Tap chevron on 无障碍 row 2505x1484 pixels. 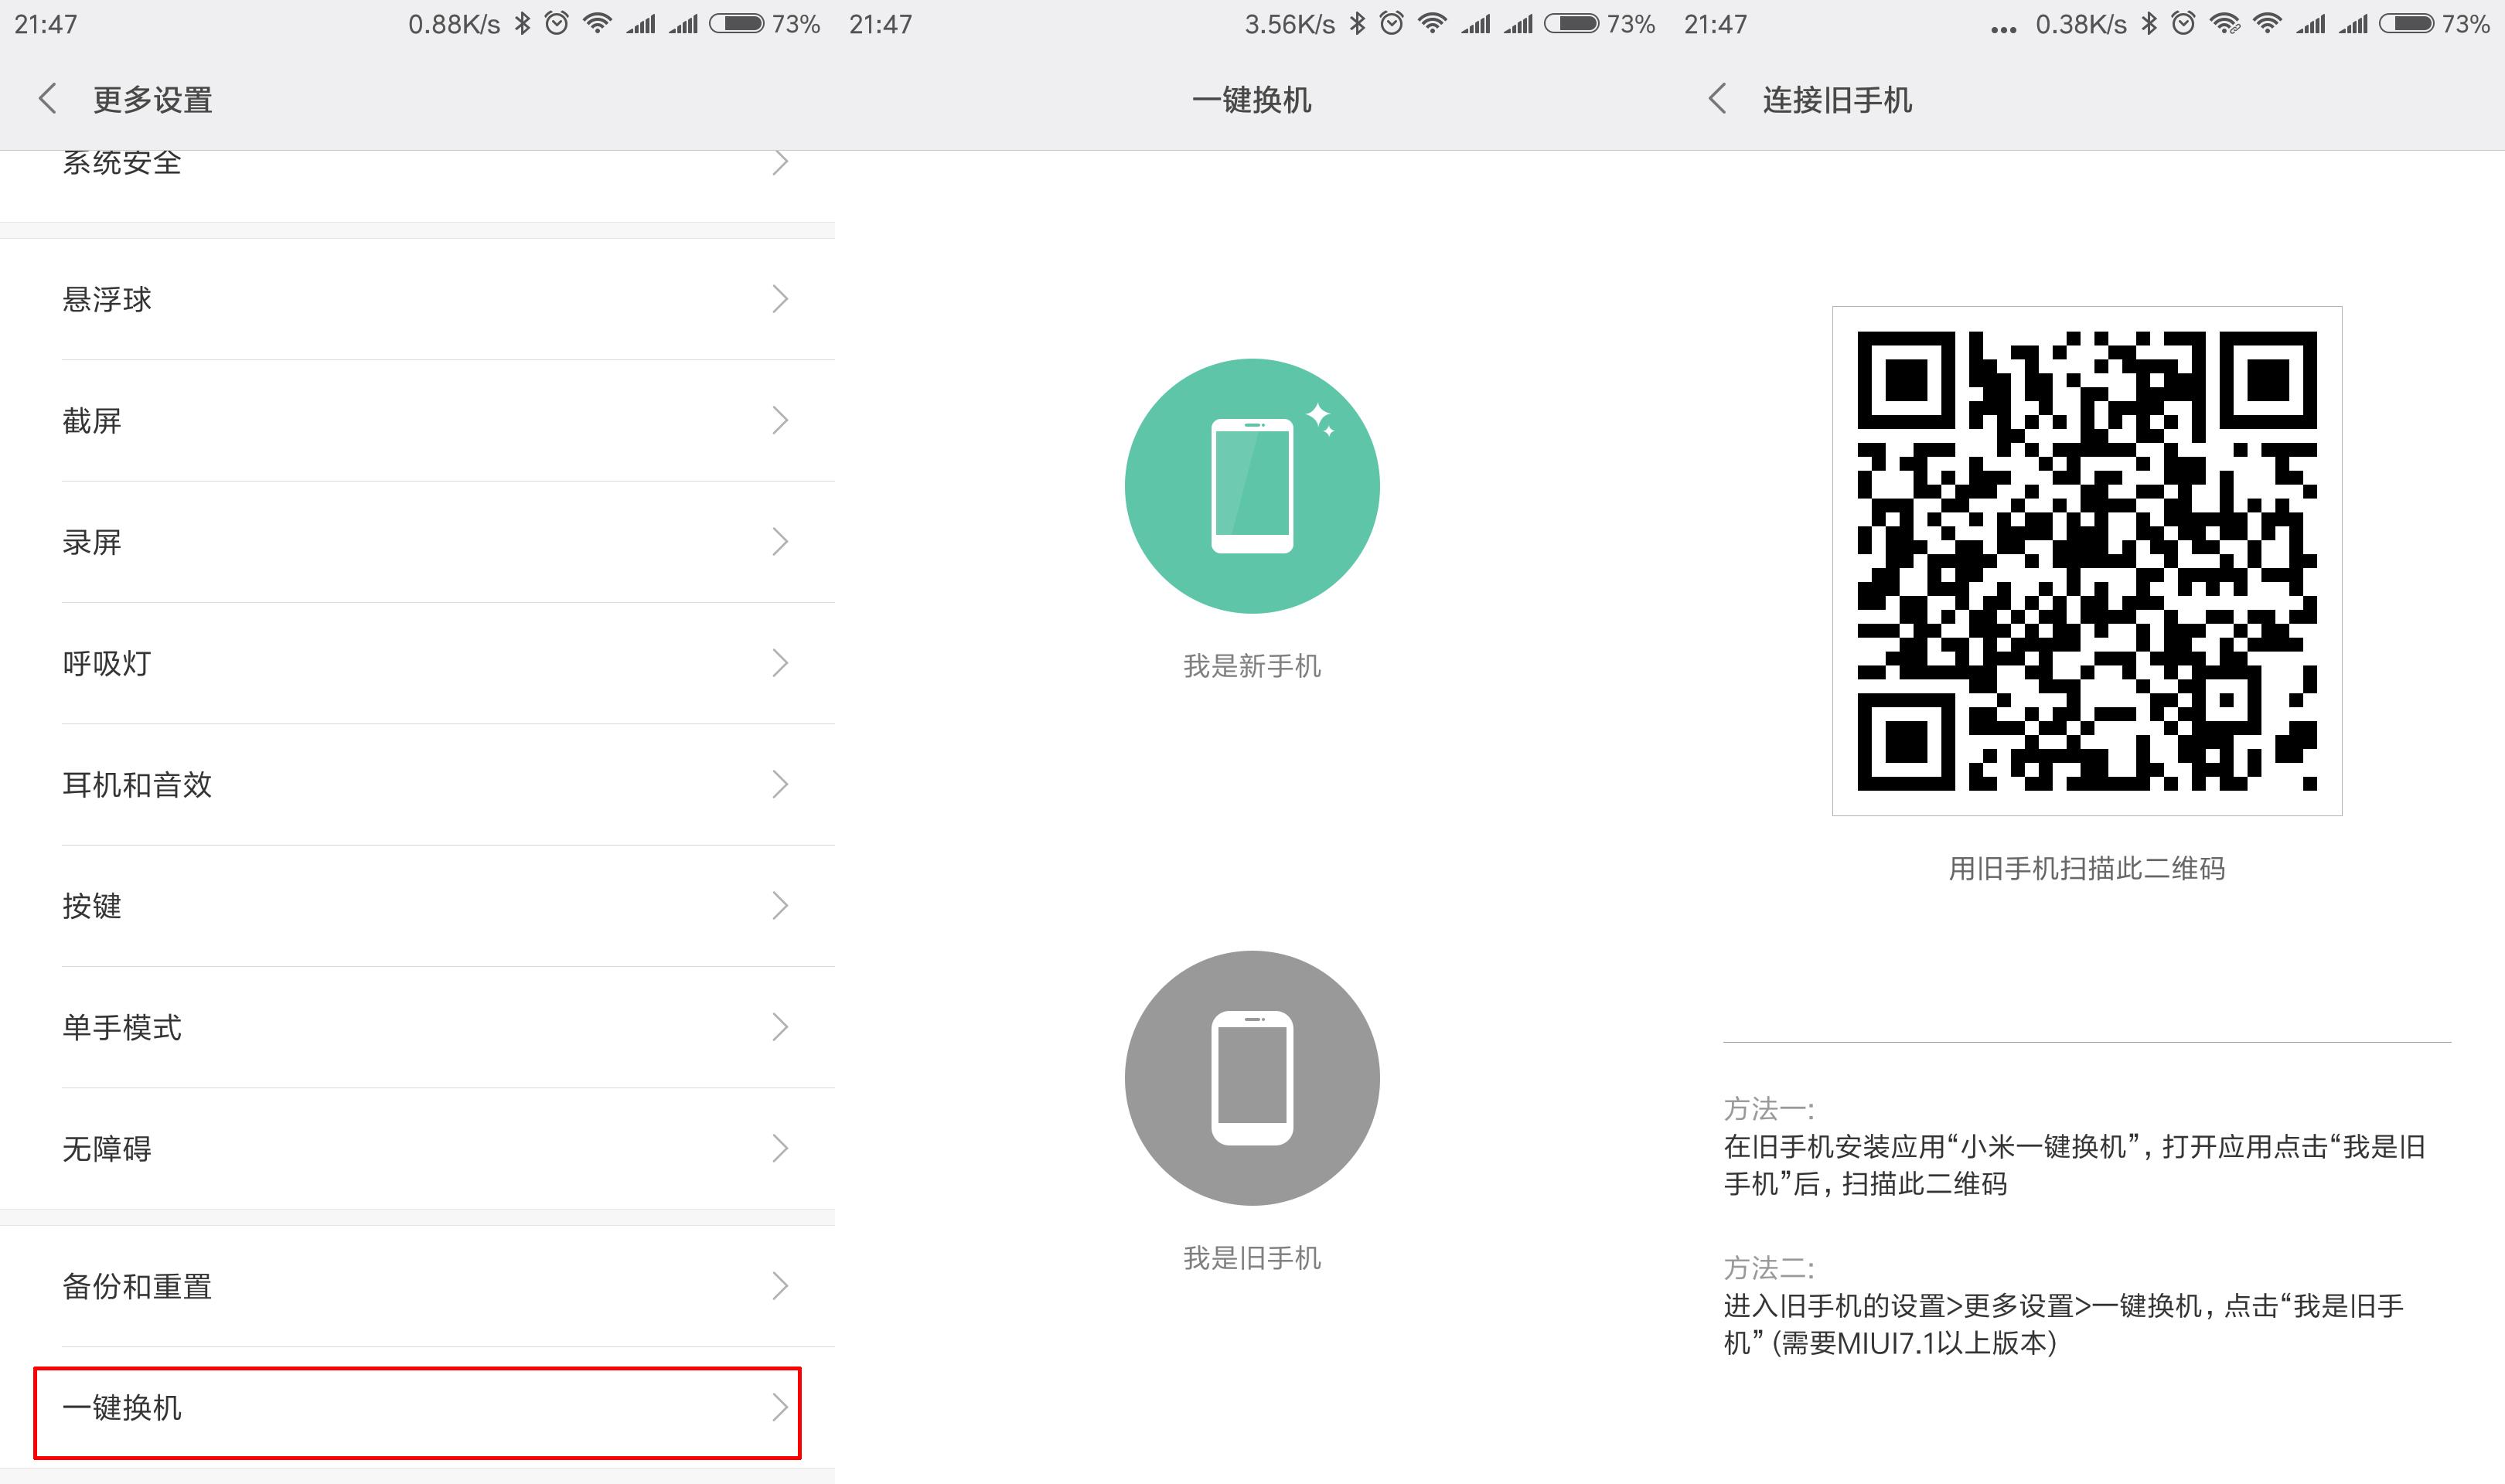pos(780,1149)
